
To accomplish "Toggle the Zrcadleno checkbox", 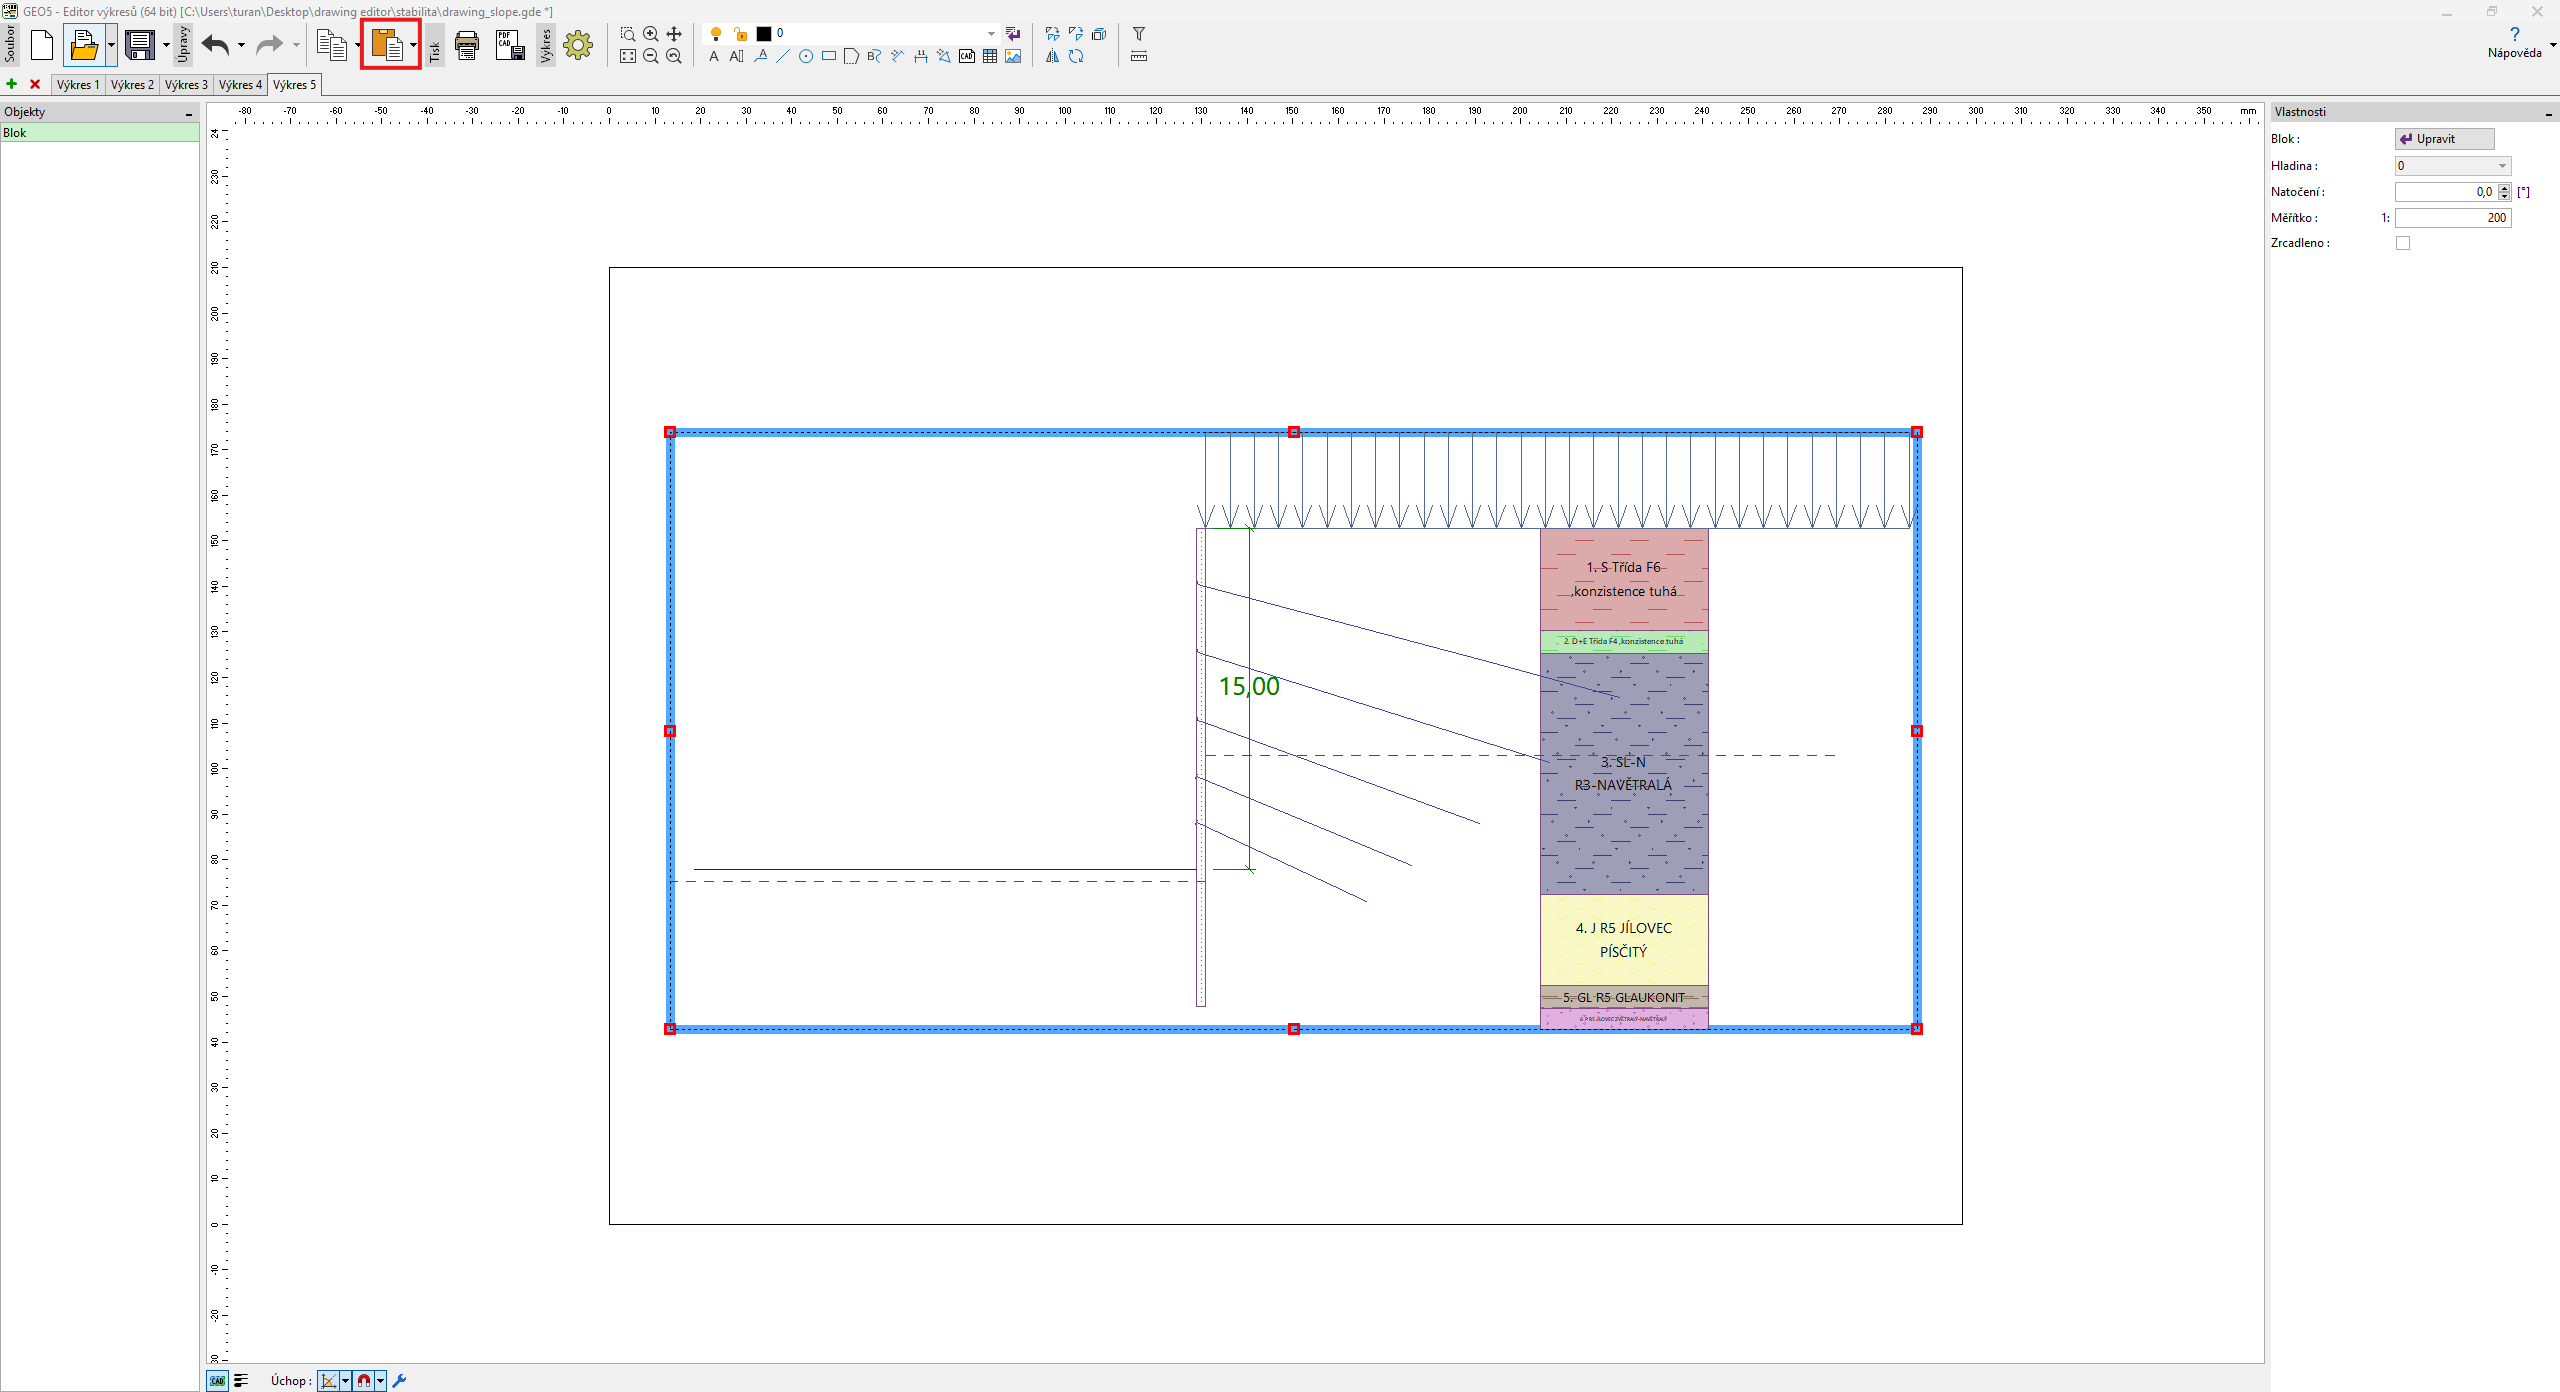I will coord(2402,243).
